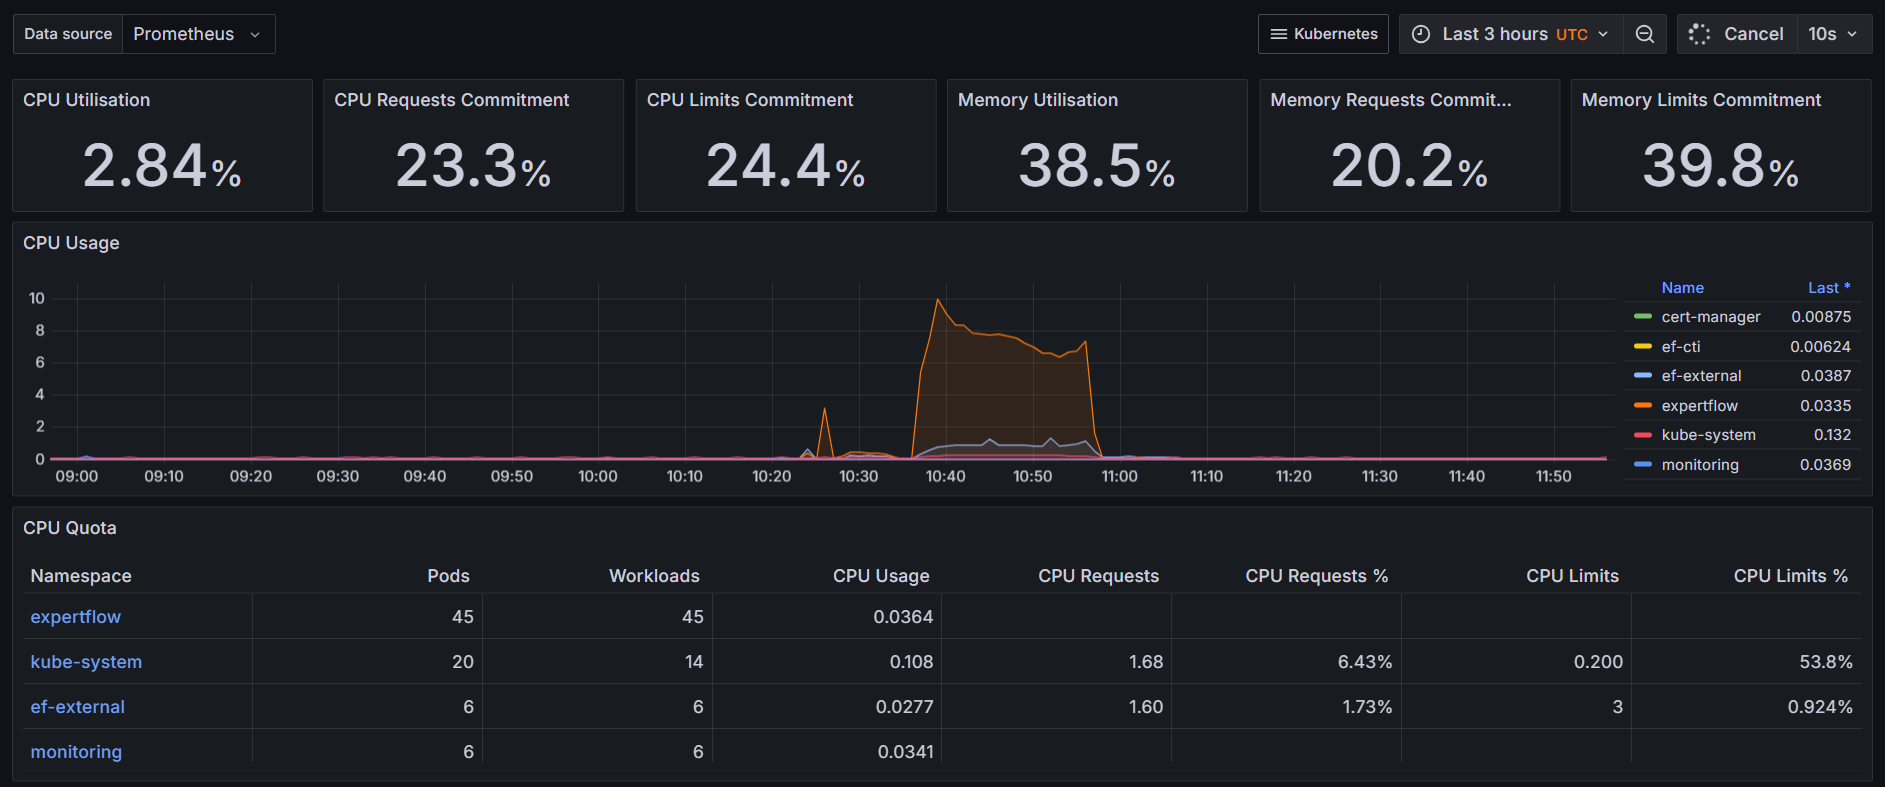Open the kube-system namespace link
The height and width of the screenshot is (787, 1885).
click(86, 662)
